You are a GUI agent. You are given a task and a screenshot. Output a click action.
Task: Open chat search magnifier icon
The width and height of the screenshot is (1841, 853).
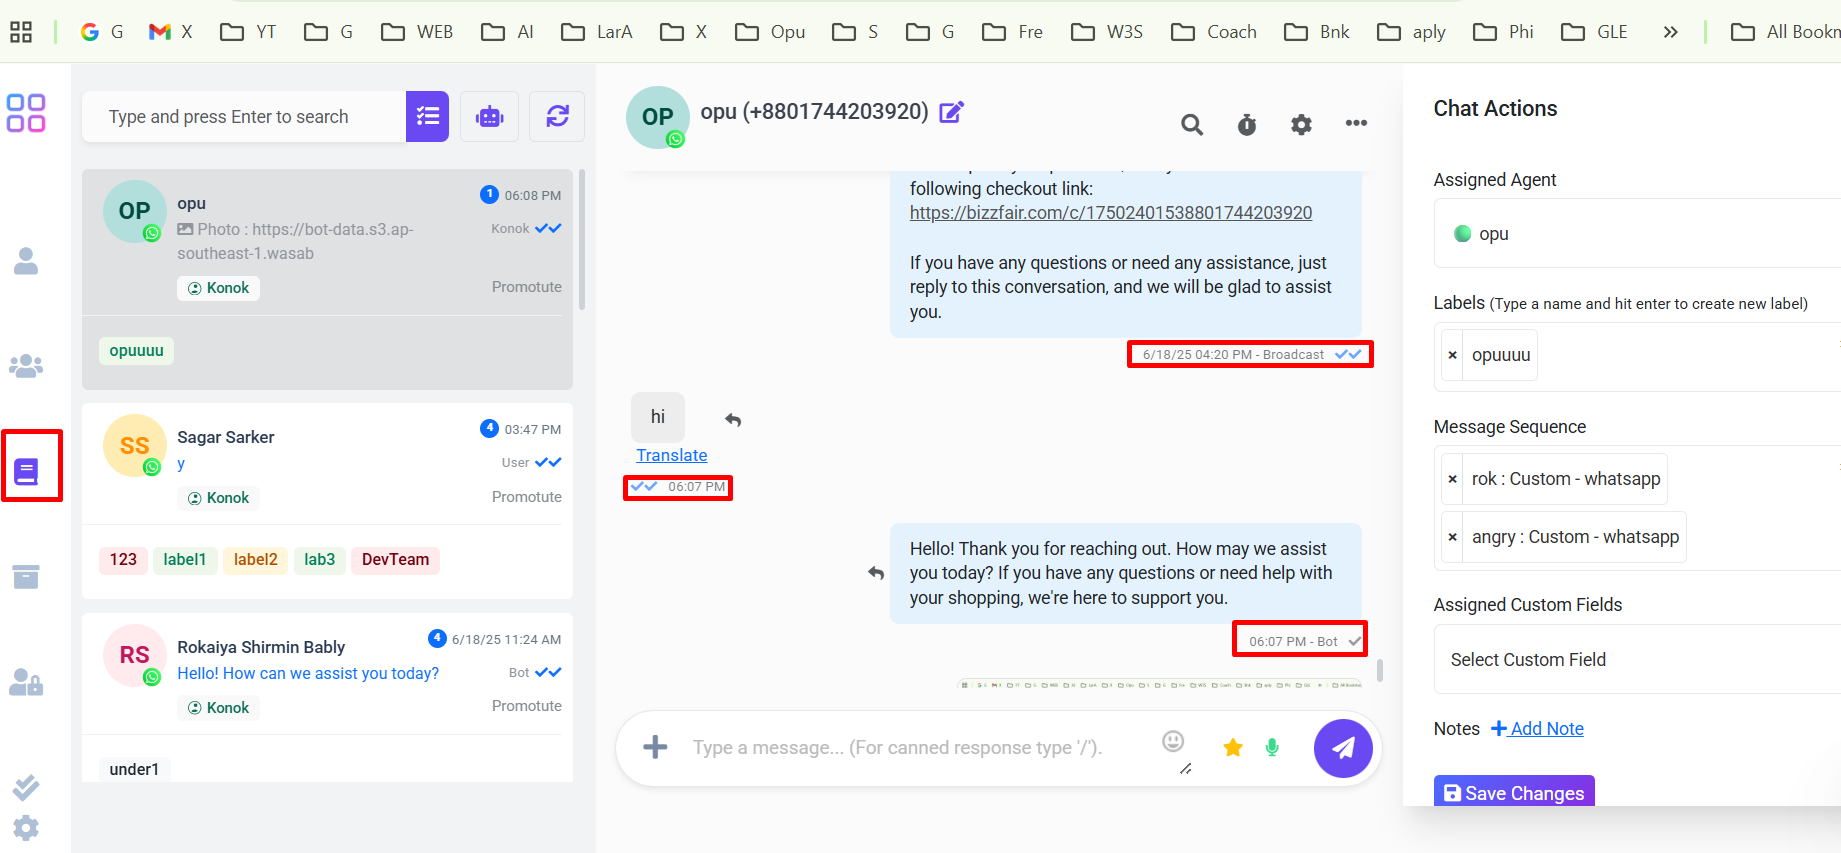point(1191,125)
